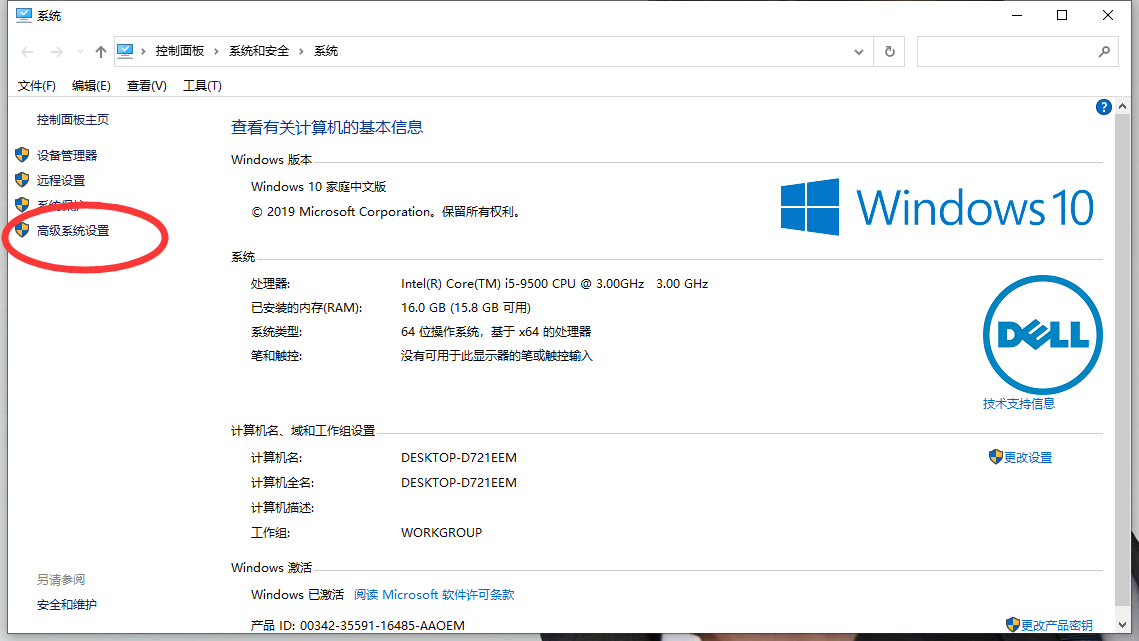The height and width of the screenshot is (641, 1139).
Task: Click scrollbar down arrow
Action: 1122,624
